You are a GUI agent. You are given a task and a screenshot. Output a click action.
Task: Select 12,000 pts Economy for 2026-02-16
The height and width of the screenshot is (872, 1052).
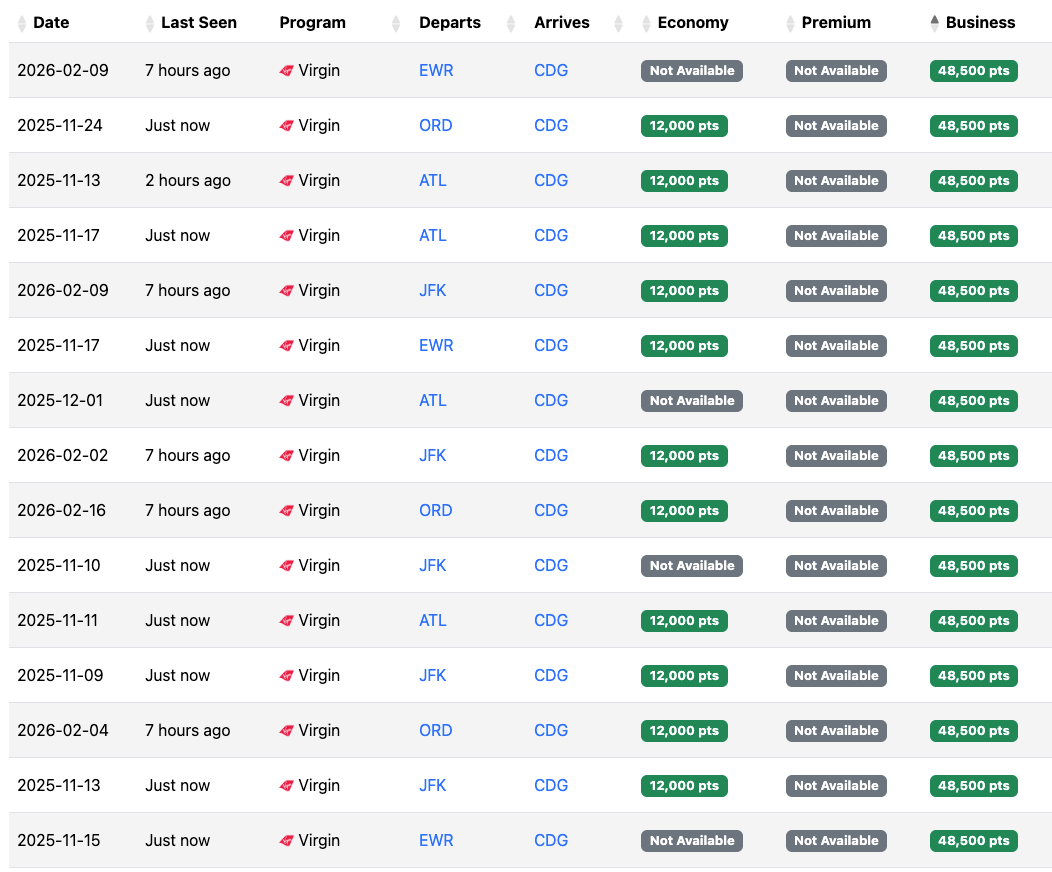click(684, 510)
